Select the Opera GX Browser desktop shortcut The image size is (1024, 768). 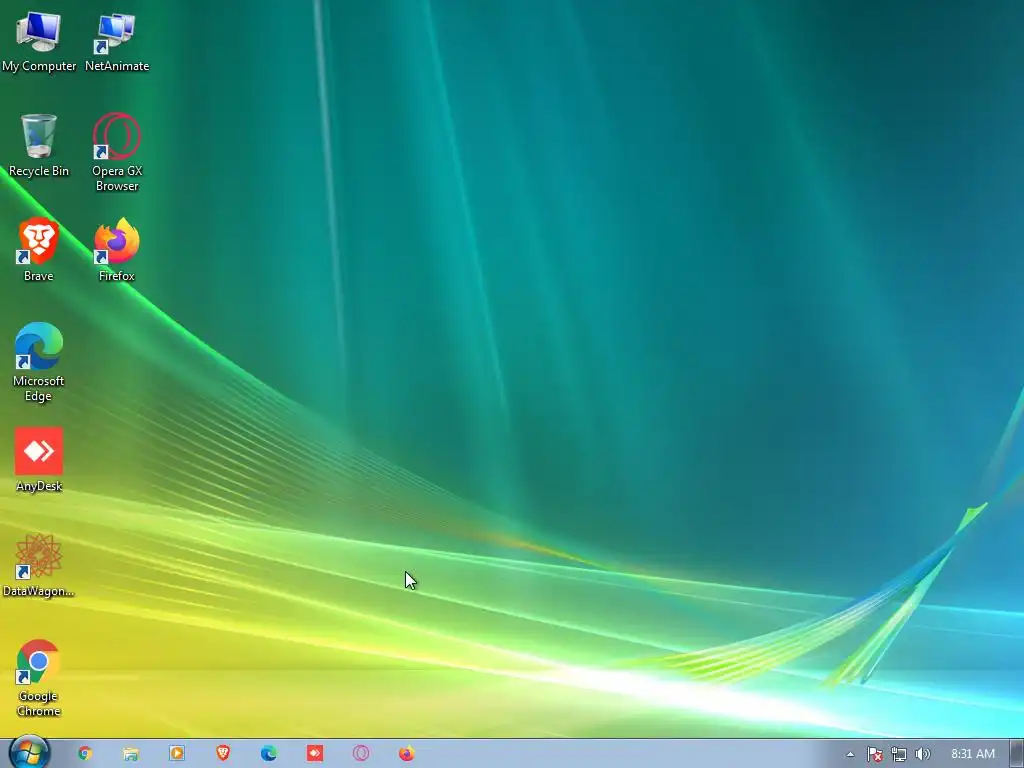[117, 153]
